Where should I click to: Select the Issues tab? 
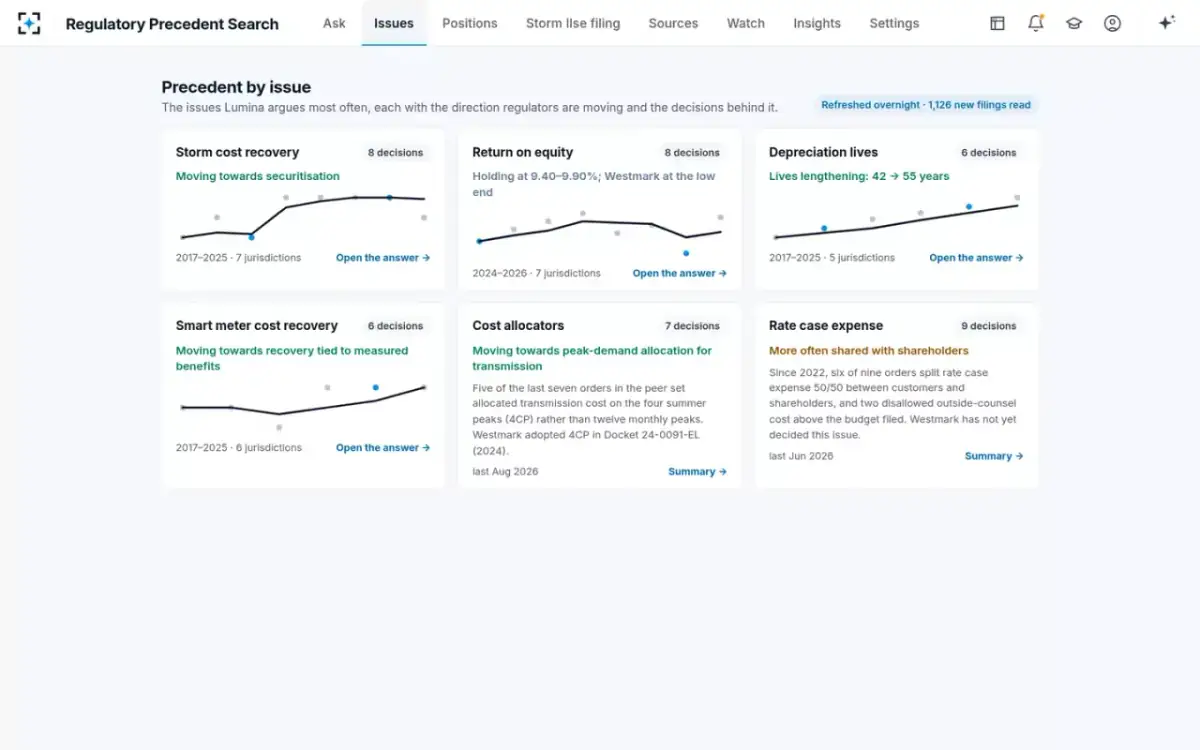coord(394,23)
